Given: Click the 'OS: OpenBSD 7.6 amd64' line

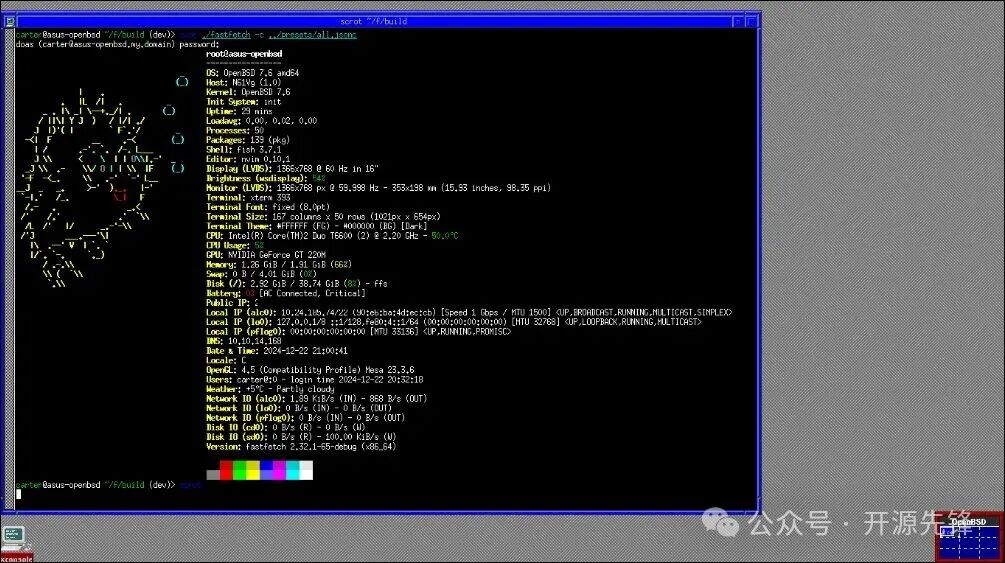Looking at the screenshot, I should coord(253,73).
